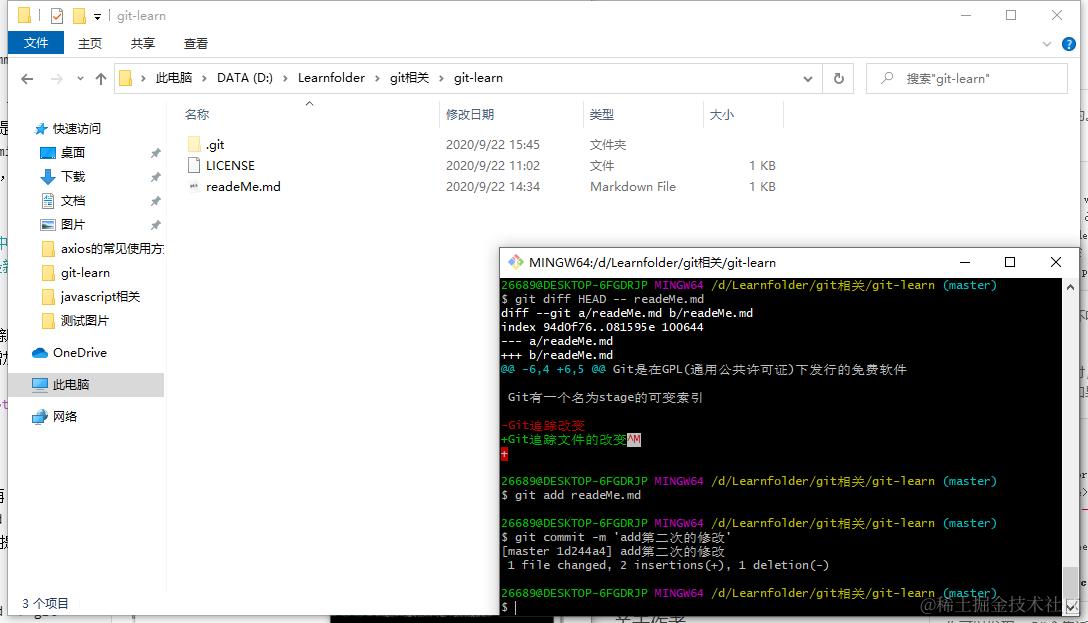
Task: Open the Explorer help icon
Action: (1069, 44)
